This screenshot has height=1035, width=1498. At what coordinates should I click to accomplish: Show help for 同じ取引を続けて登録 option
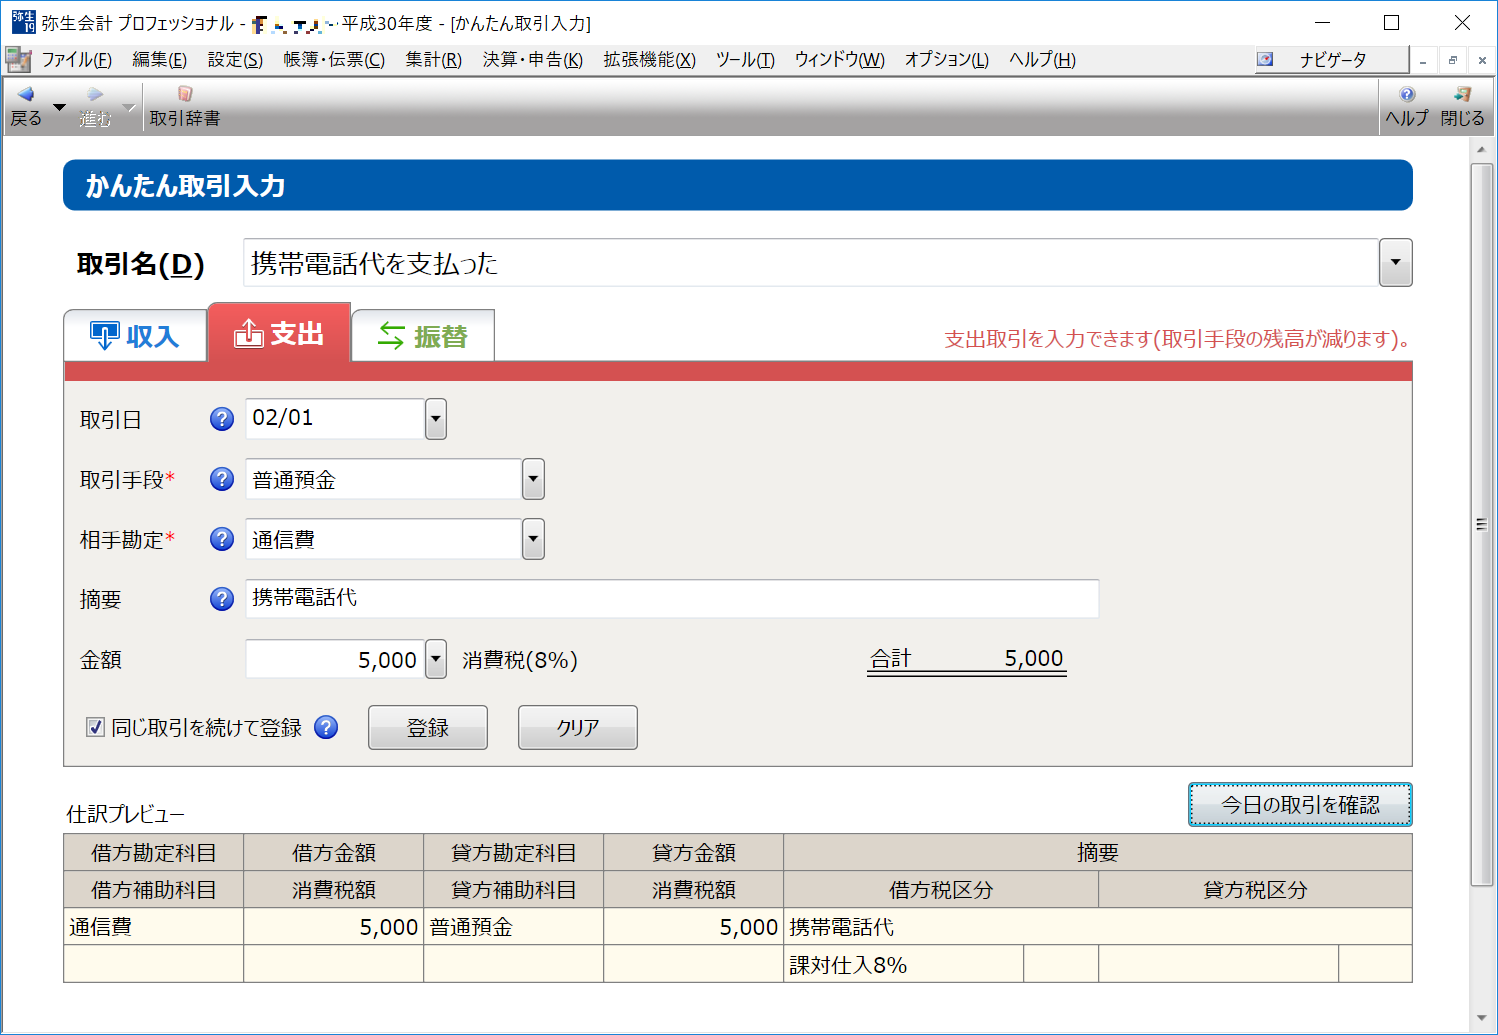pyautogui.click(x=326, y=727)
